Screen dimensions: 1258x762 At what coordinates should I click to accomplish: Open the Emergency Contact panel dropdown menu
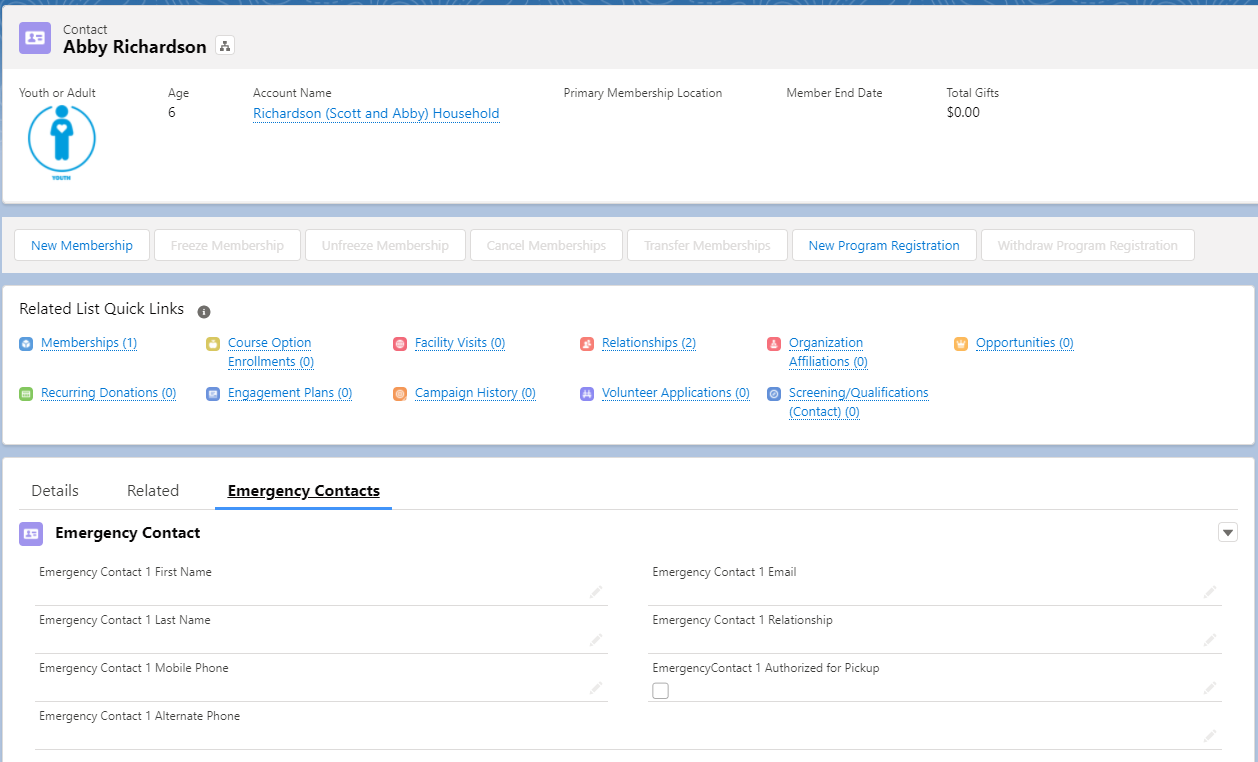[x=1227, y=532]
